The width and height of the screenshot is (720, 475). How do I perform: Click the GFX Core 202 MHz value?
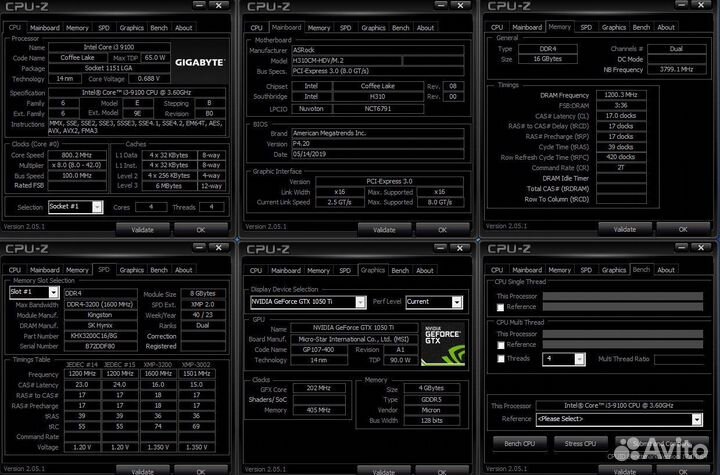[319, 388]
